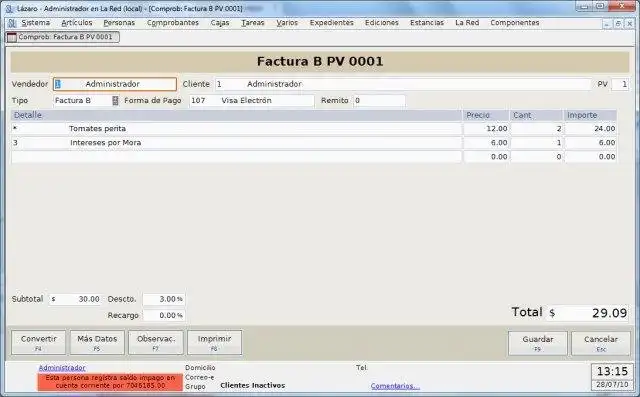
Task: Click the 28/07/10 date display
Action: (612, 385)
